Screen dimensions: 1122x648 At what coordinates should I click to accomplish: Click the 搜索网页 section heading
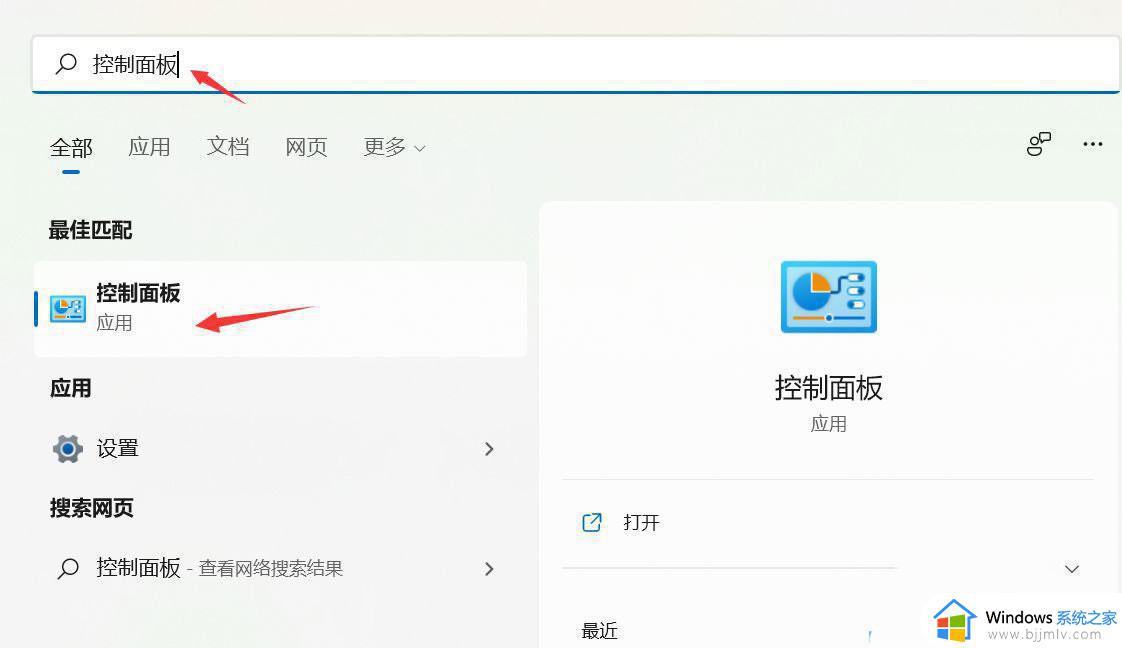click(x=92, y=509)
